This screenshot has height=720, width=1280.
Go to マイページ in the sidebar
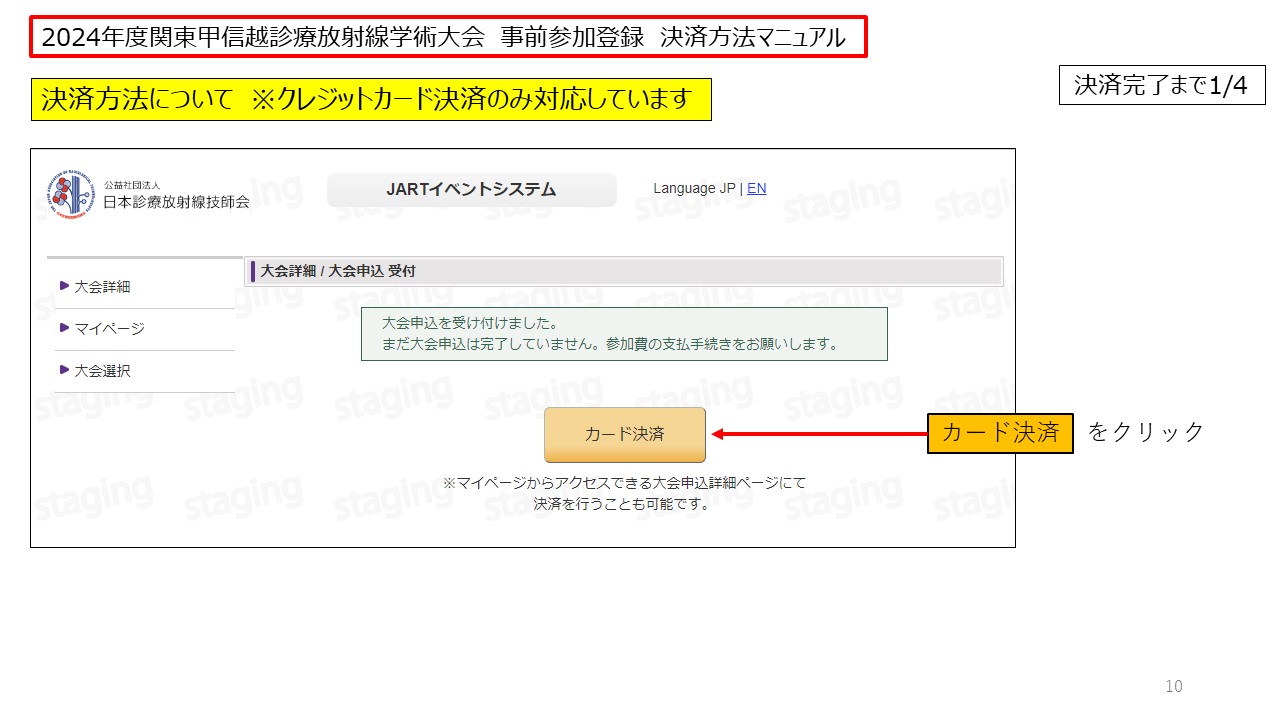point(109,329)
